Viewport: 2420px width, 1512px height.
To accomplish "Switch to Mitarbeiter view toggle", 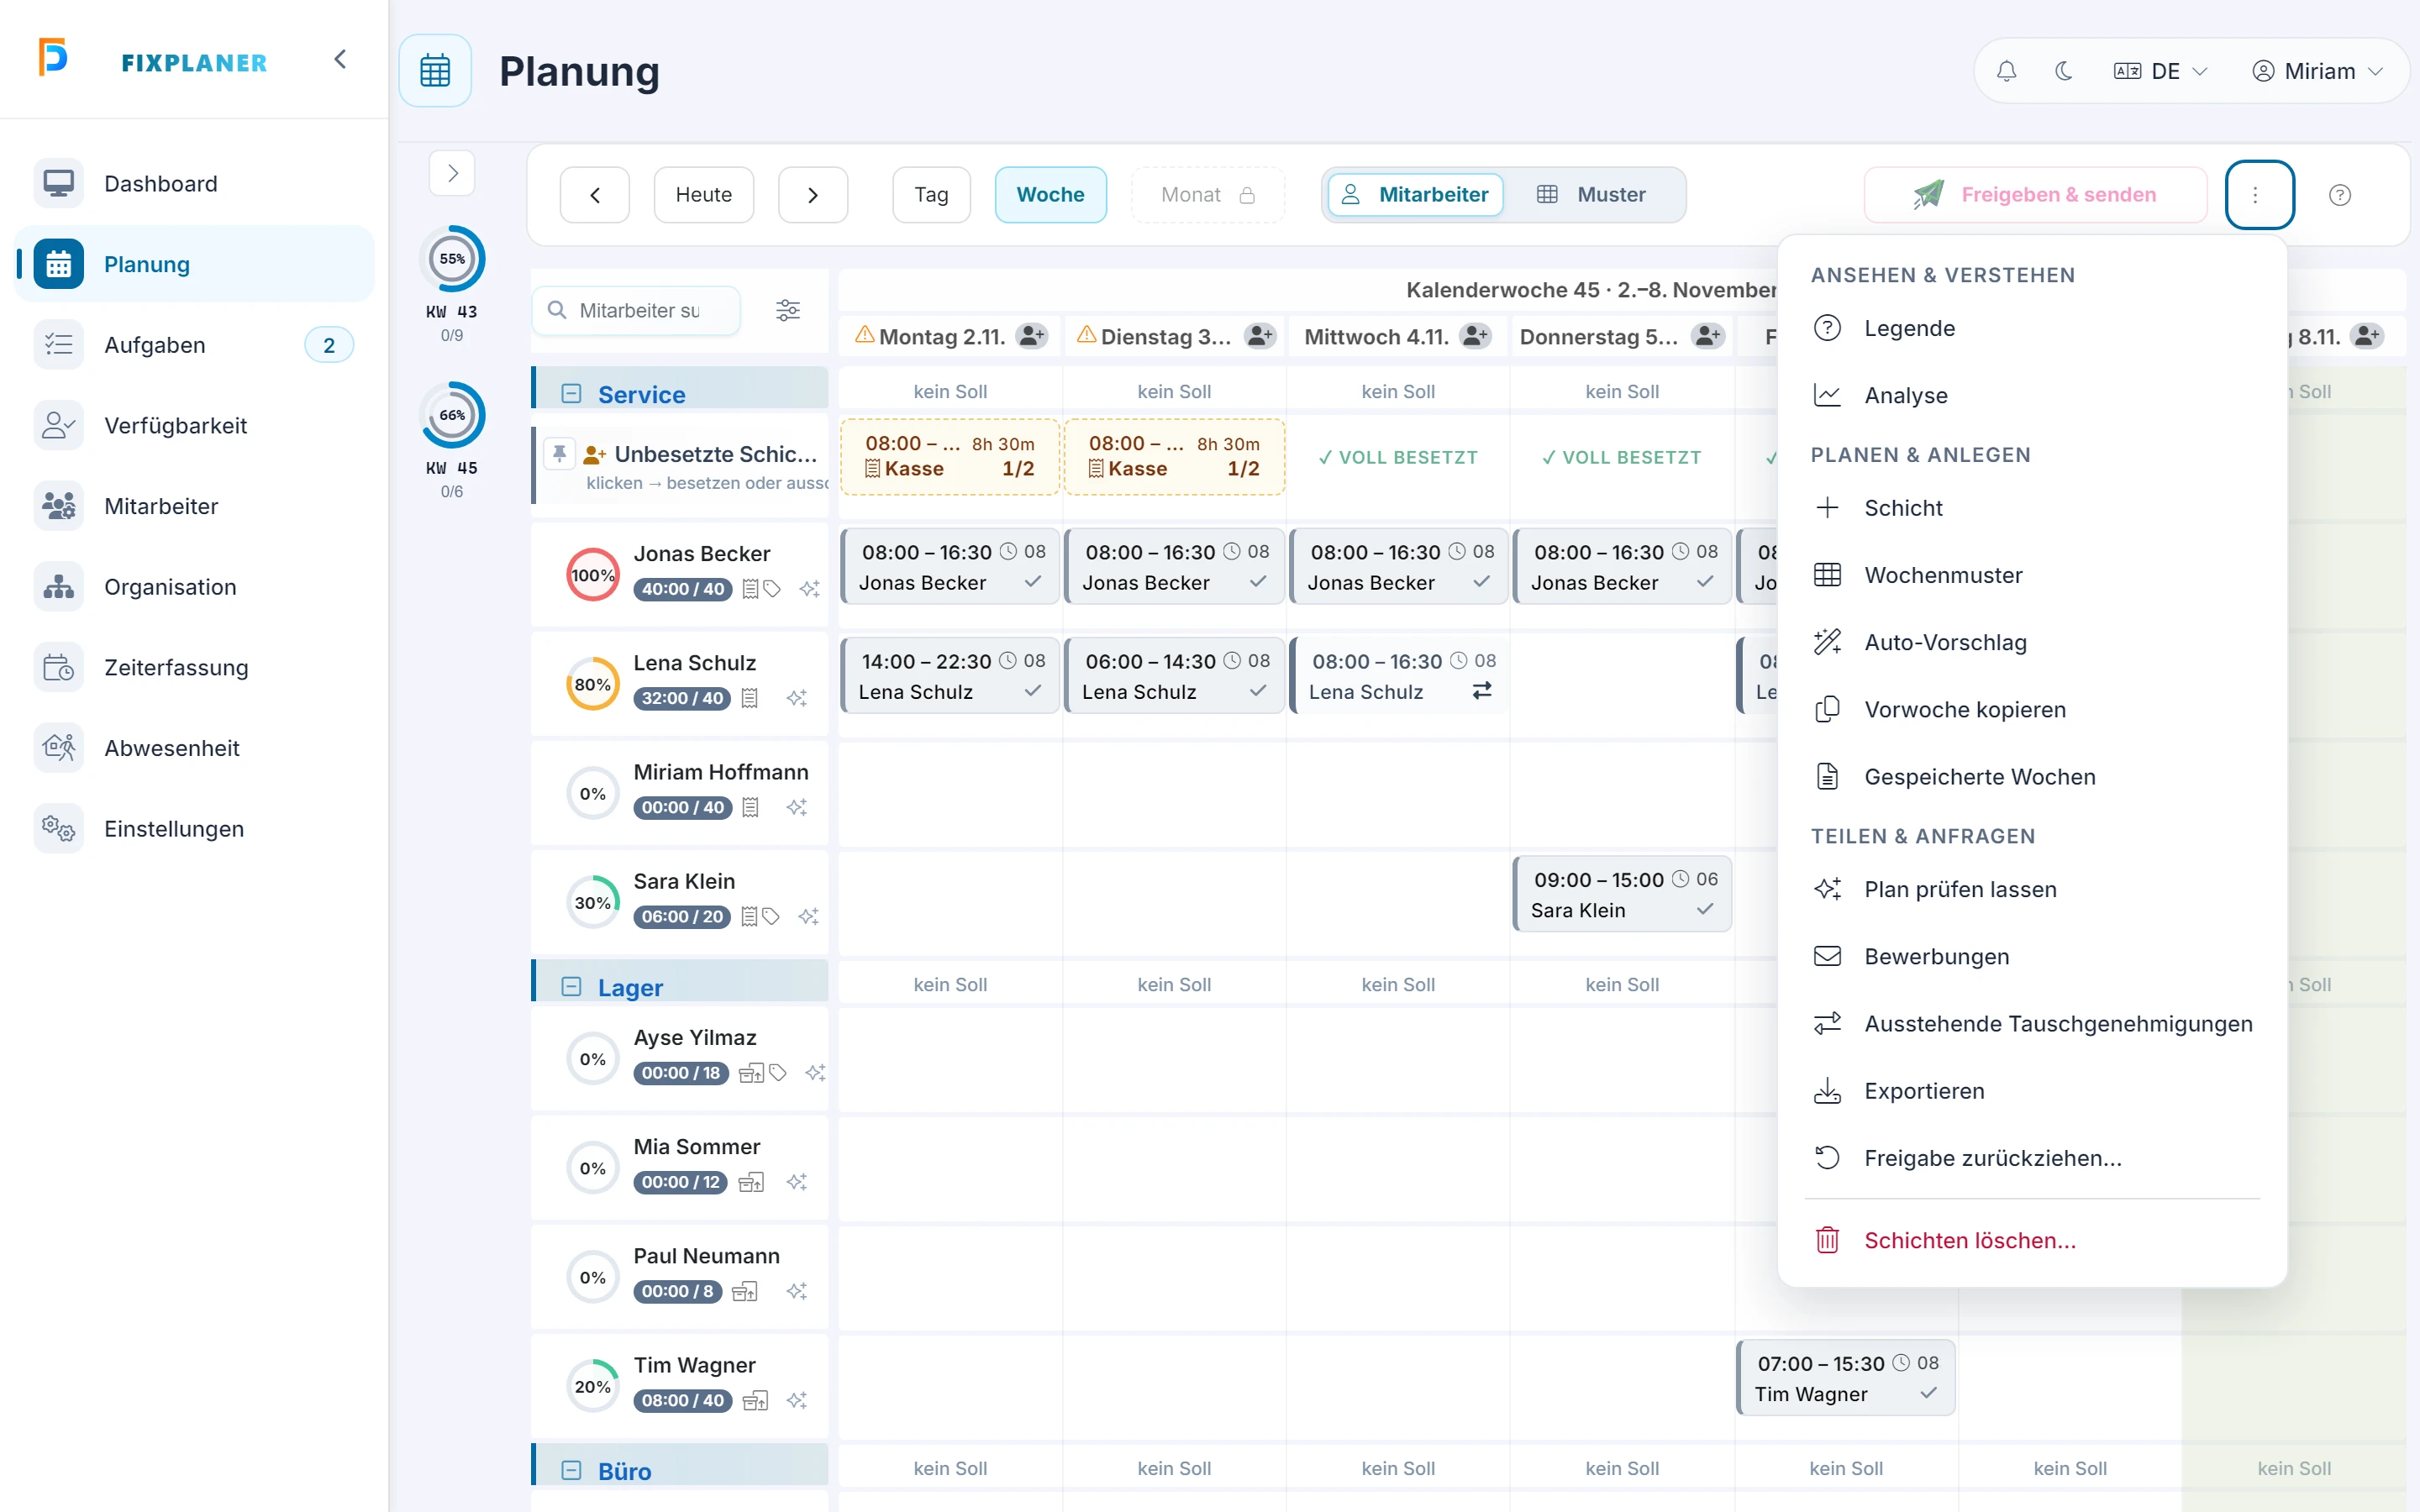I will 1415,195.
